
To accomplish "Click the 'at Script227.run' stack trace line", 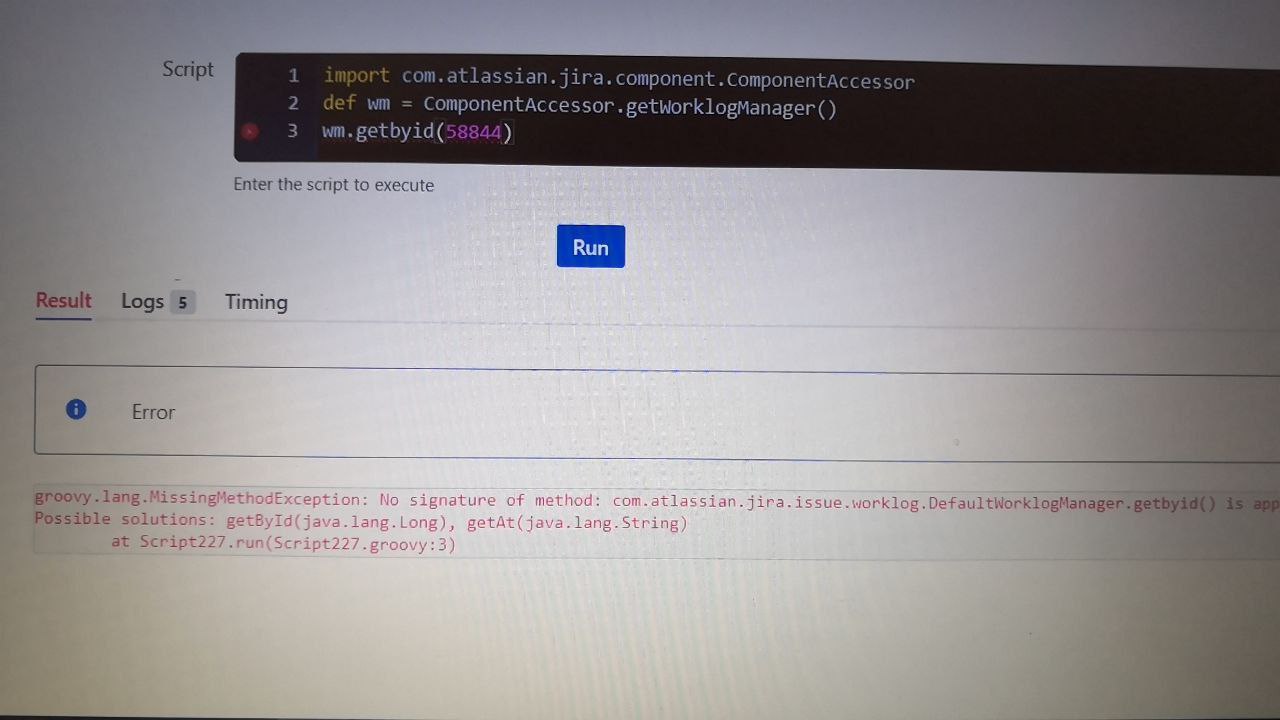I will [x=283, y=543].
